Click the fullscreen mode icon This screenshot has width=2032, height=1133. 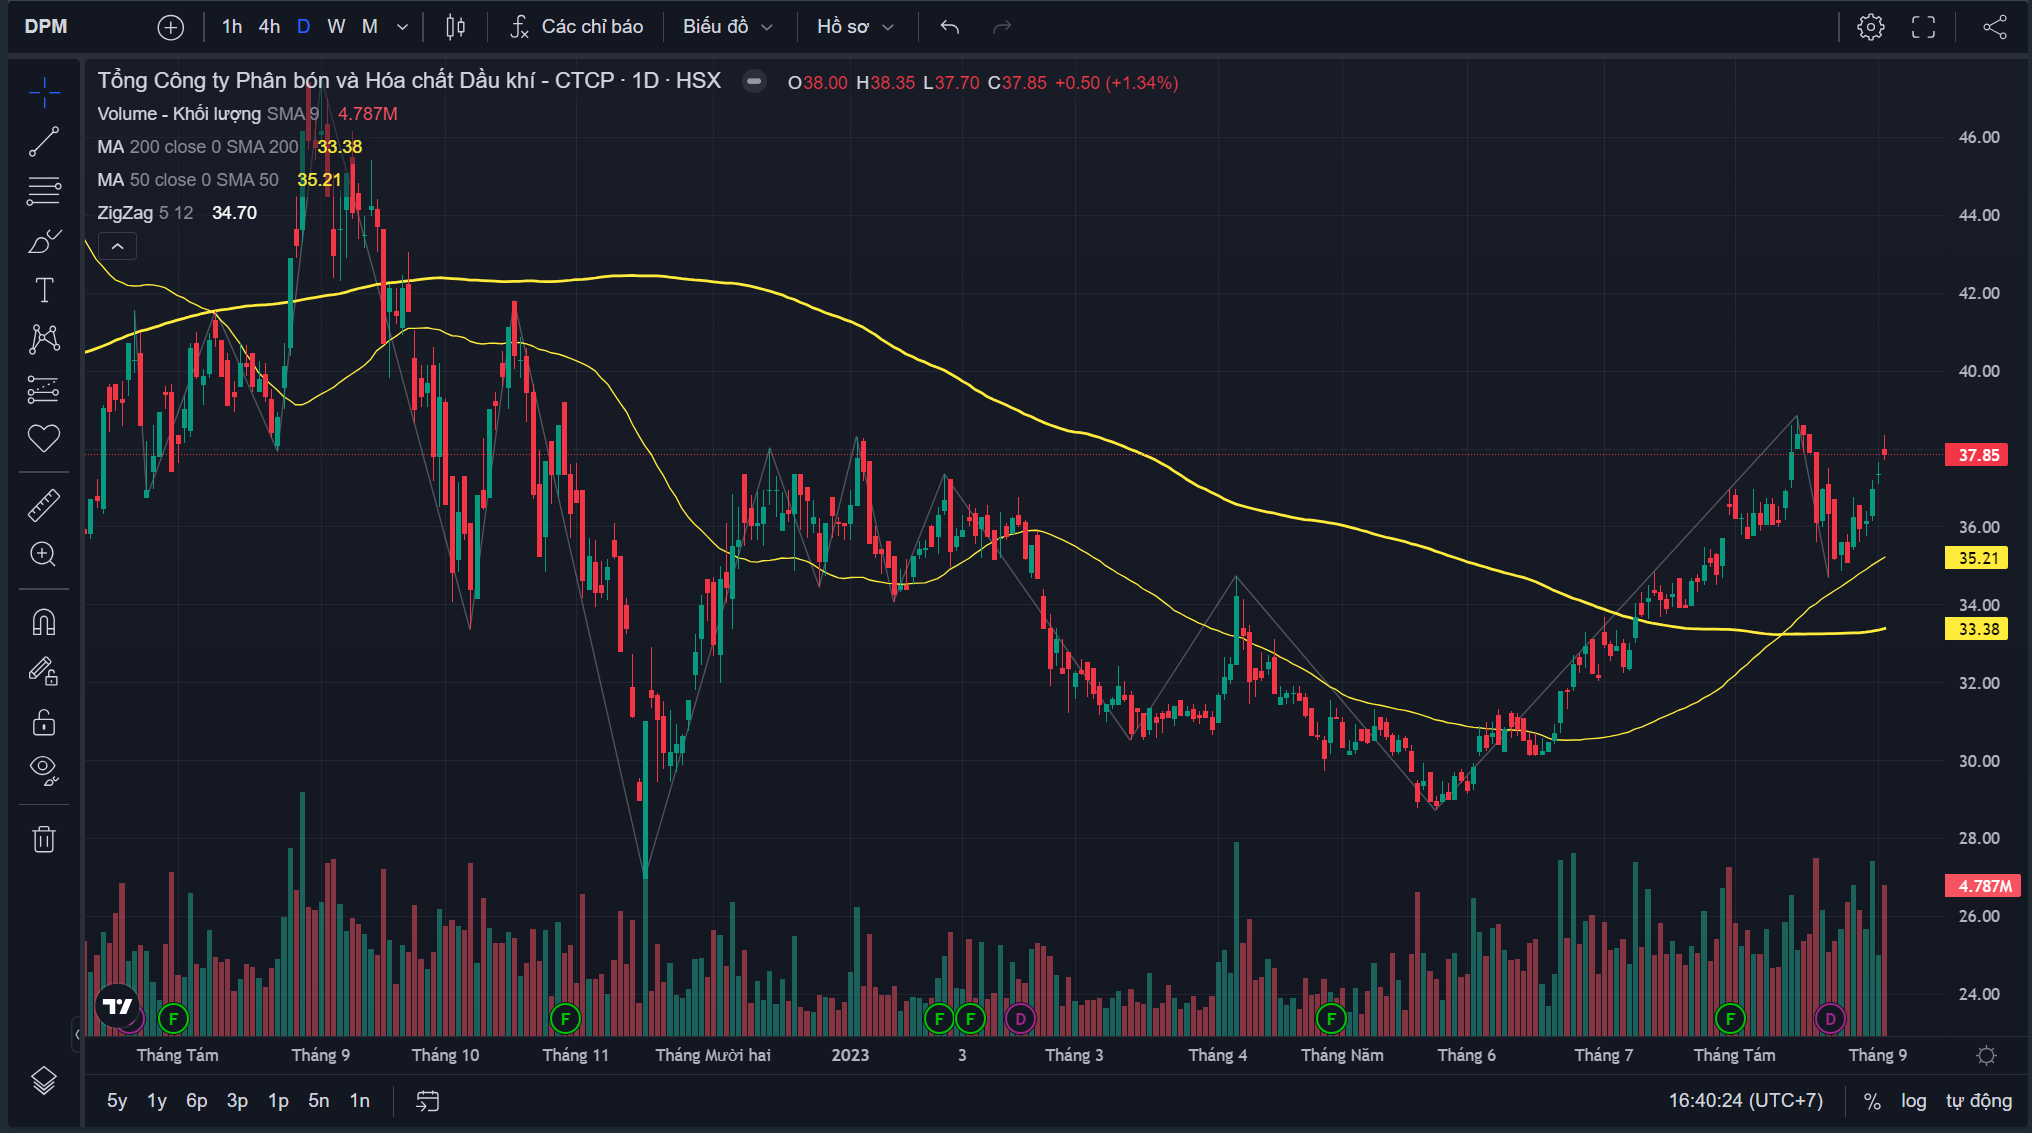(x=1923, y=27)
